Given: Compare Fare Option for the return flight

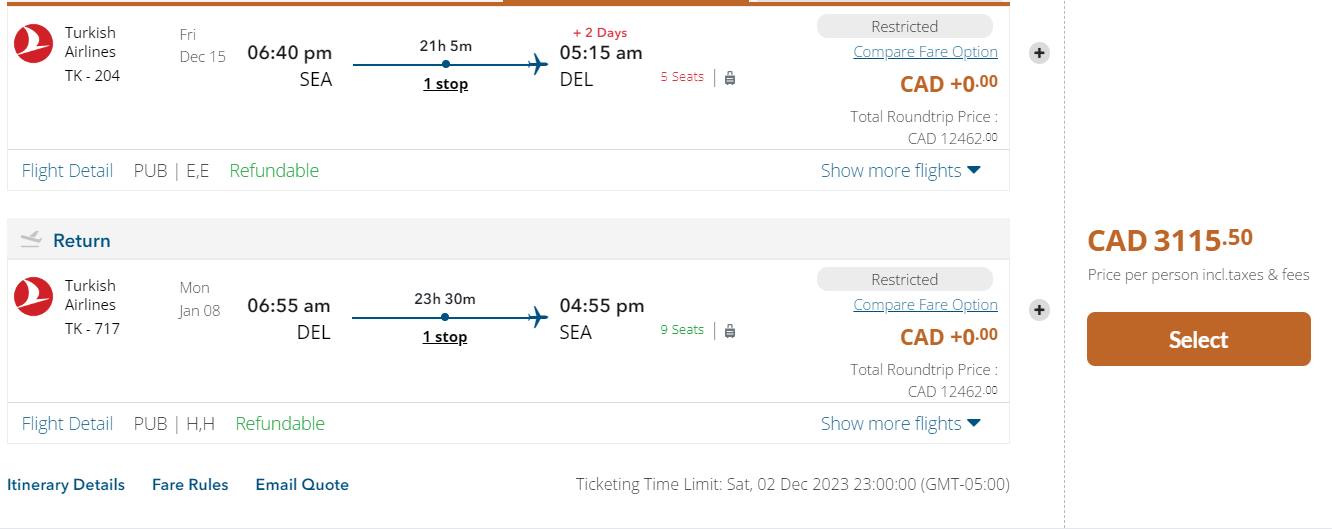Looking at the screenshot, I should (925, 305).
